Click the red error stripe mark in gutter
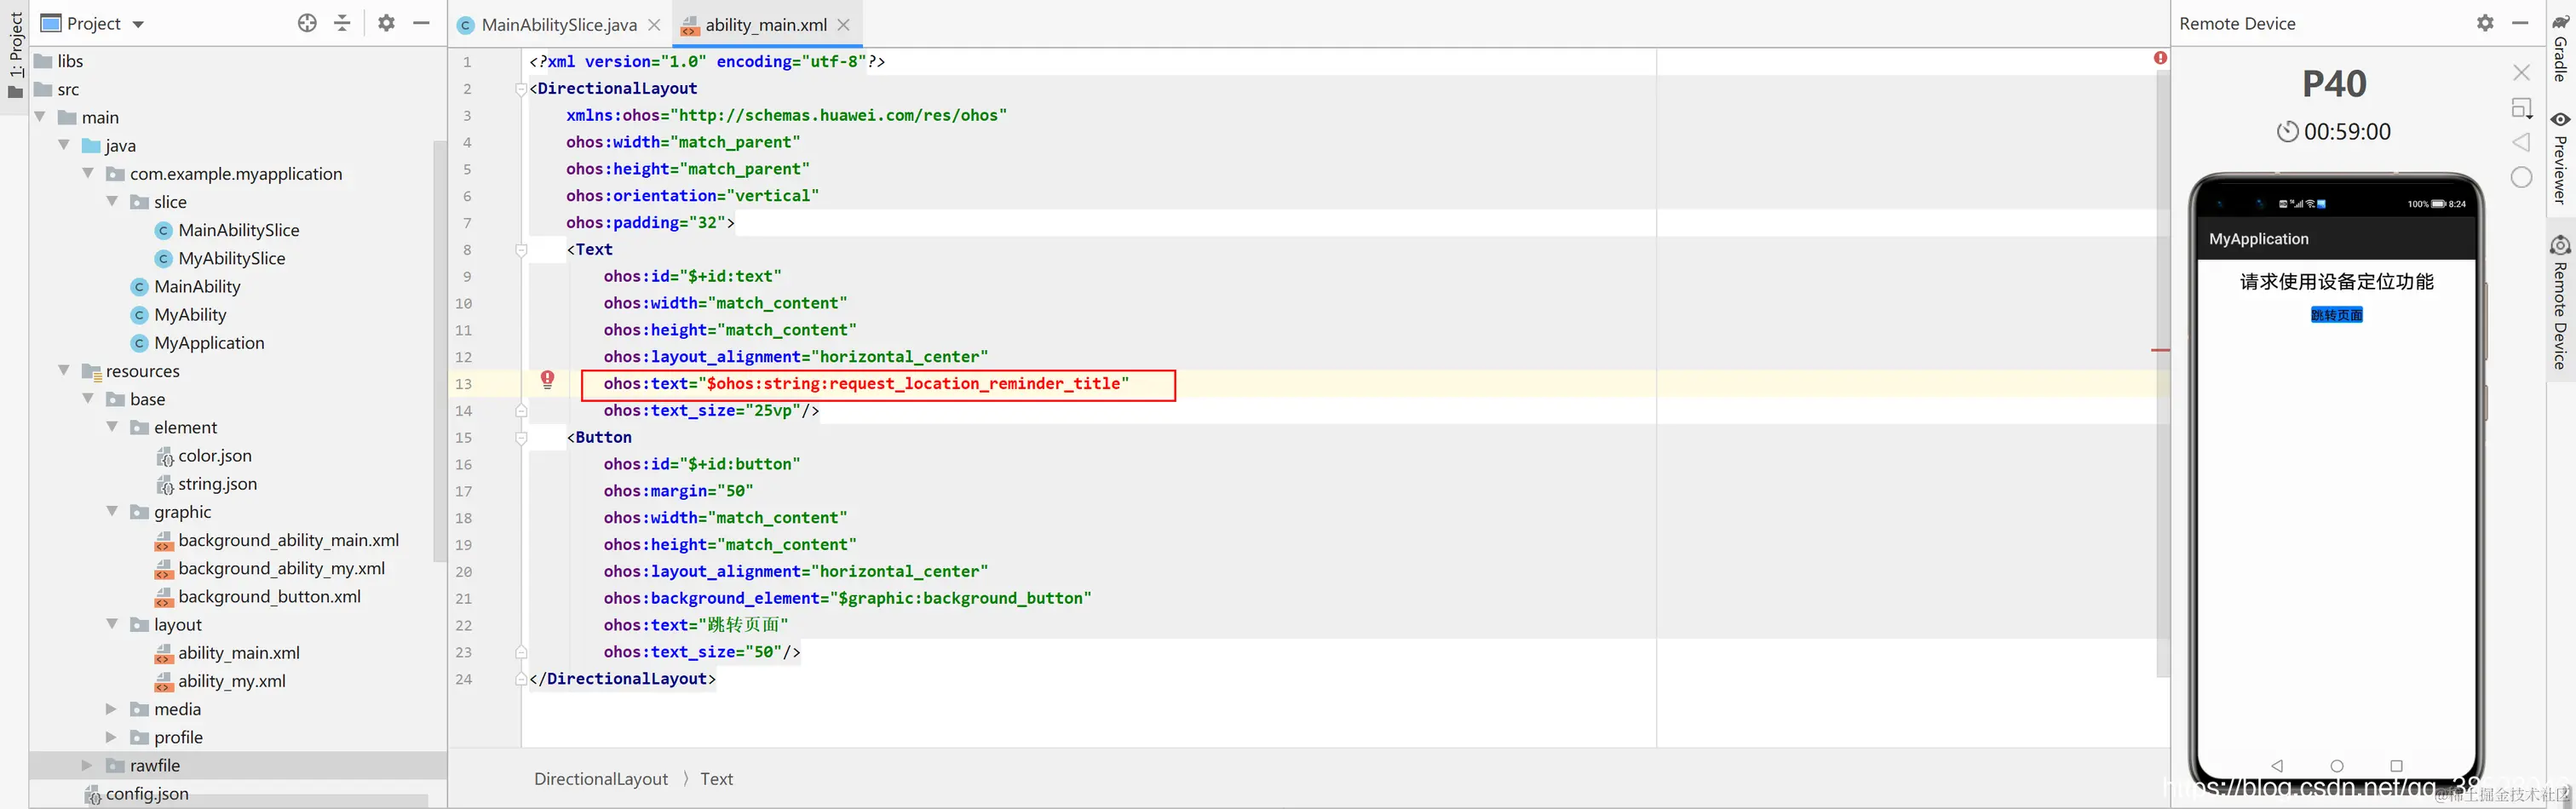 click(2160, 350)
